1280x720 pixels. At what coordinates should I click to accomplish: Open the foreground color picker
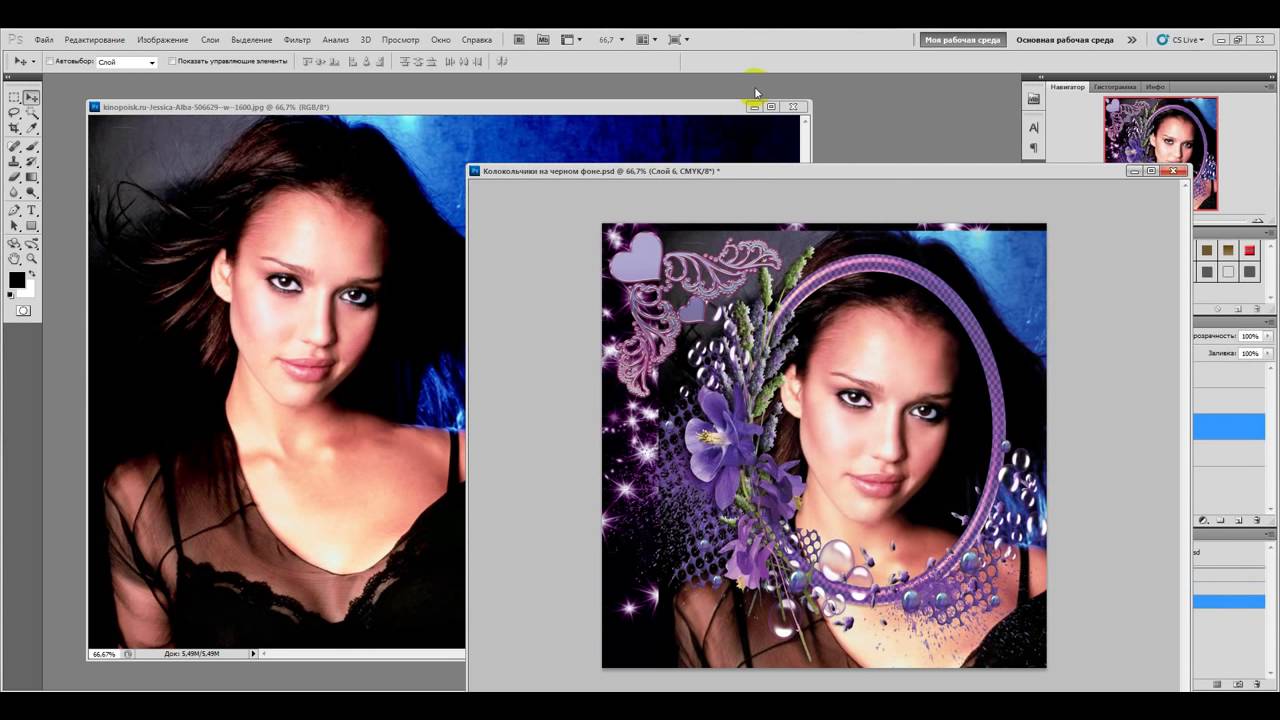pyautogui.click(x=17, y=280)
